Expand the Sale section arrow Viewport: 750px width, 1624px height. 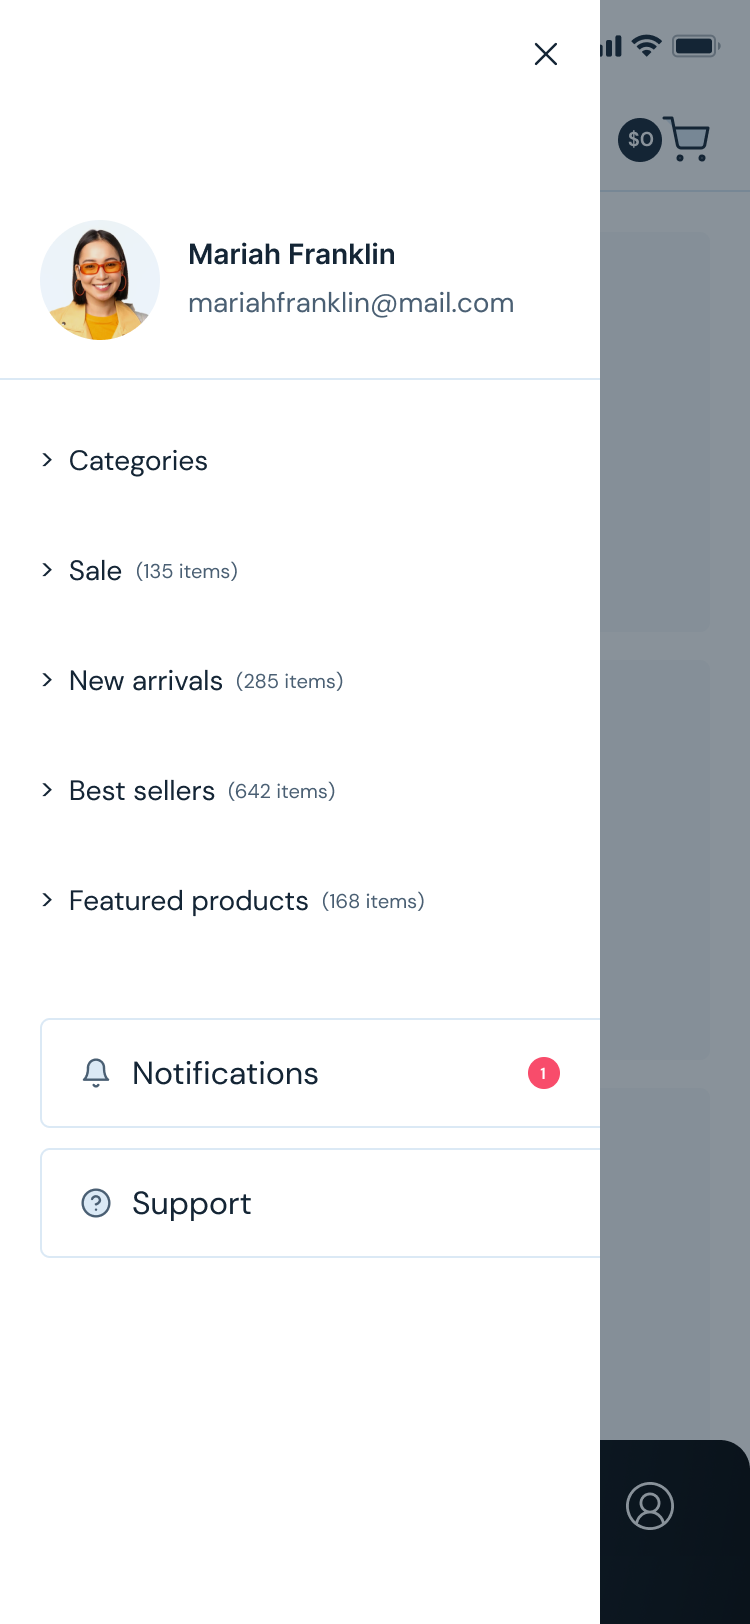pos(47,570)
